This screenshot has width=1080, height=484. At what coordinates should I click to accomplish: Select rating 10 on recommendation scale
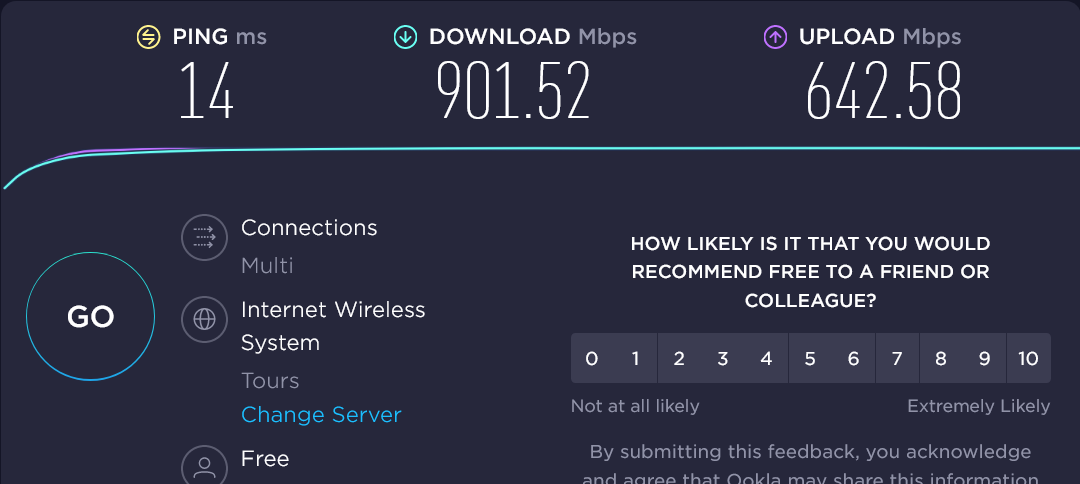pyautogui.click(x=1028, y=359)
